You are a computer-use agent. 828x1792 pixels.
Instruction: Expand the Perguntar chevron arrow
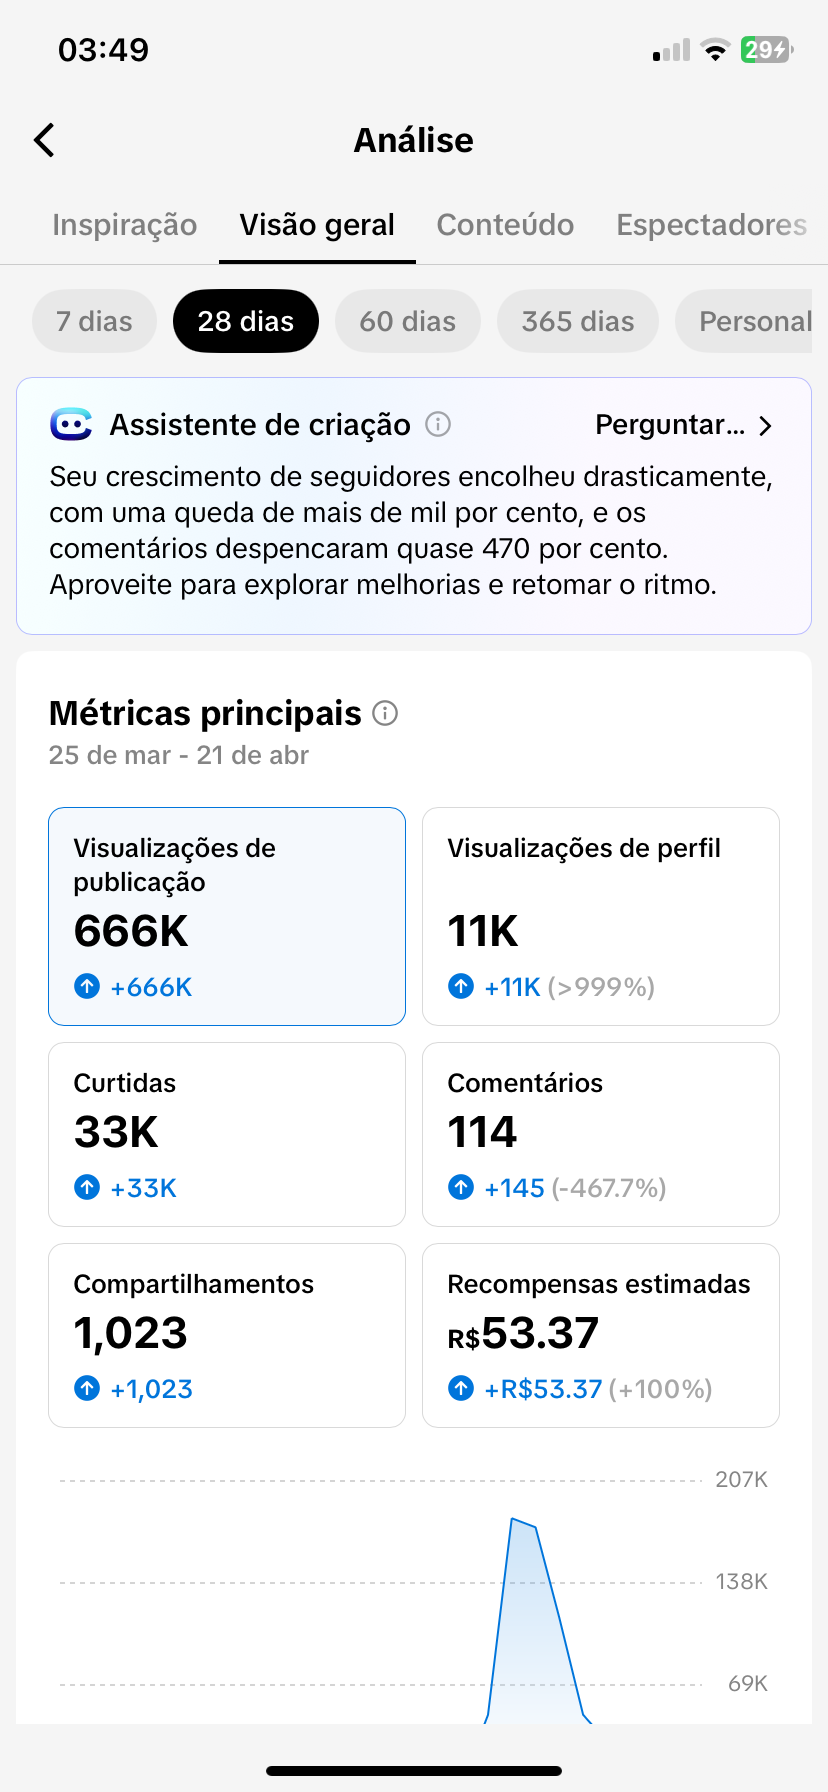765,426
